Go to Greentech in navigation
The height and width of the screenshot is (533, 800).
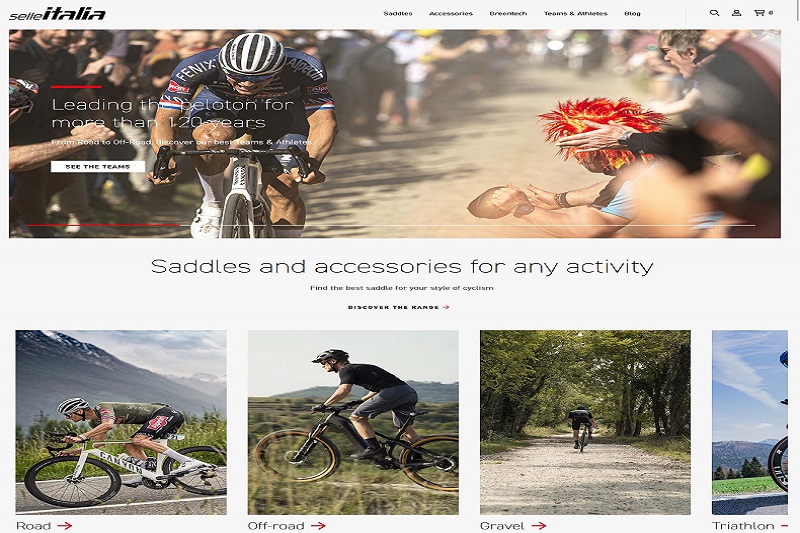tap(508, 13)
